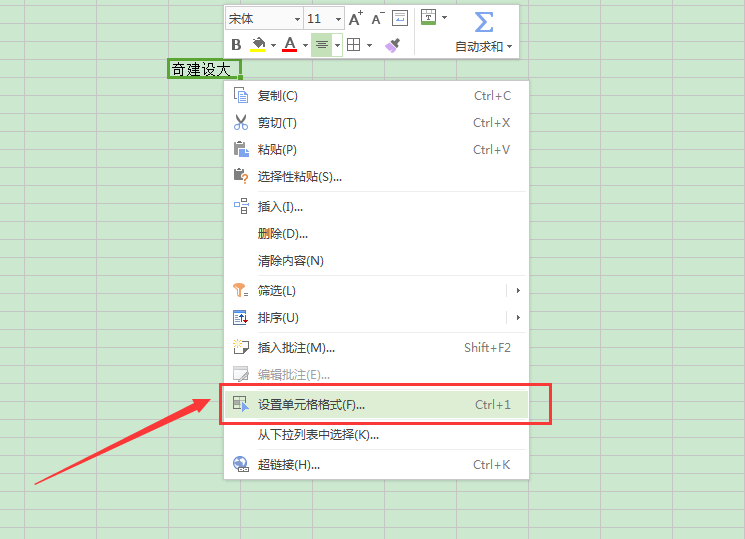Toggle bold formatting in mini toolbar
This screenshot has width=745, height=539.
(236, 45)
